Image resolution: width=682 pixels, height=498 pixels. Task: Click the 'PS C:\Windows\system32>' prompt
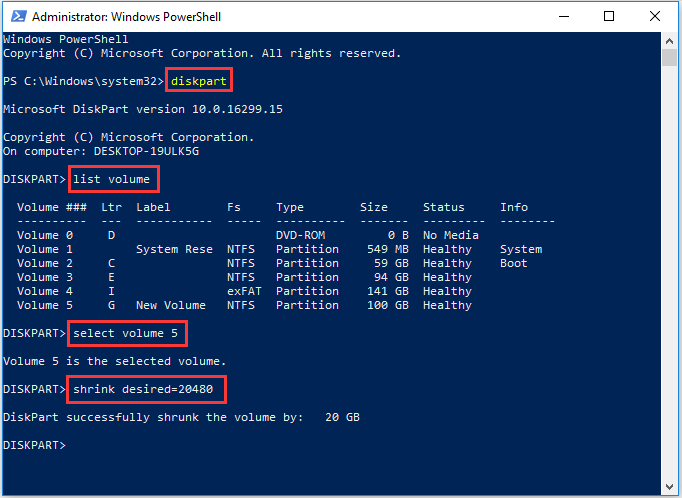coord(83,81)
